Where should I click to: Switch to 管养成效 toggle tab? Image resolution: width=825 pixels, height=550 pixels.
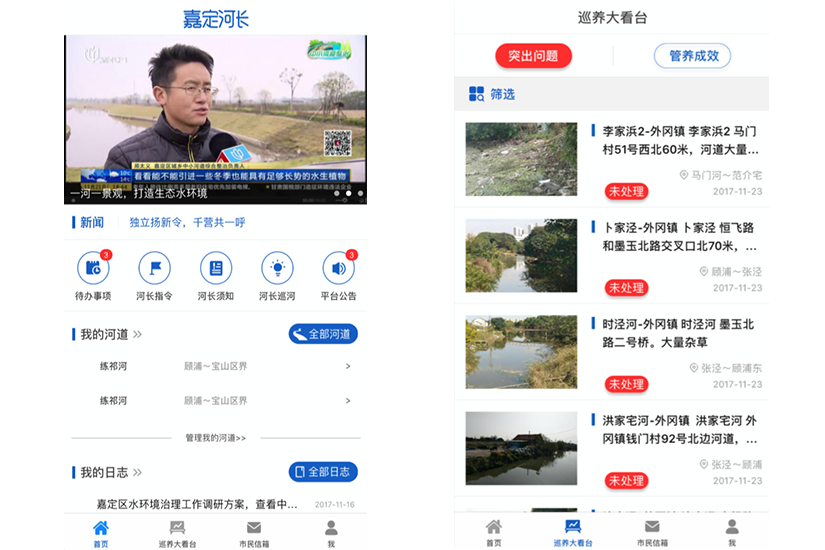[x=693, y=56]
